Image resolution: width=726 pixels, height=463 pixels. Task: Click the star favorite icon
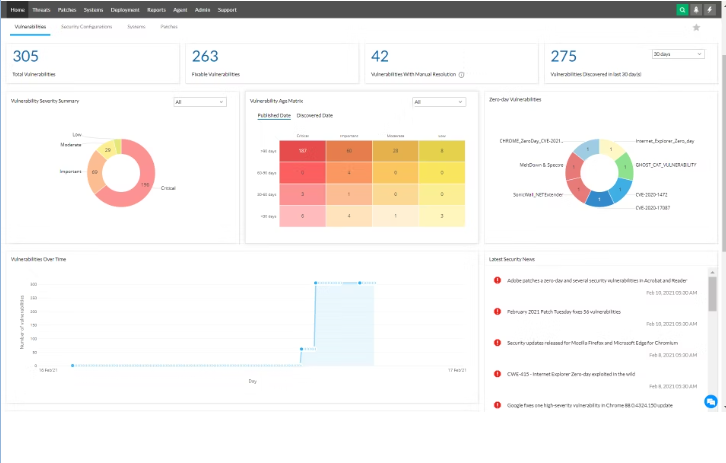[x=696, y=27]
